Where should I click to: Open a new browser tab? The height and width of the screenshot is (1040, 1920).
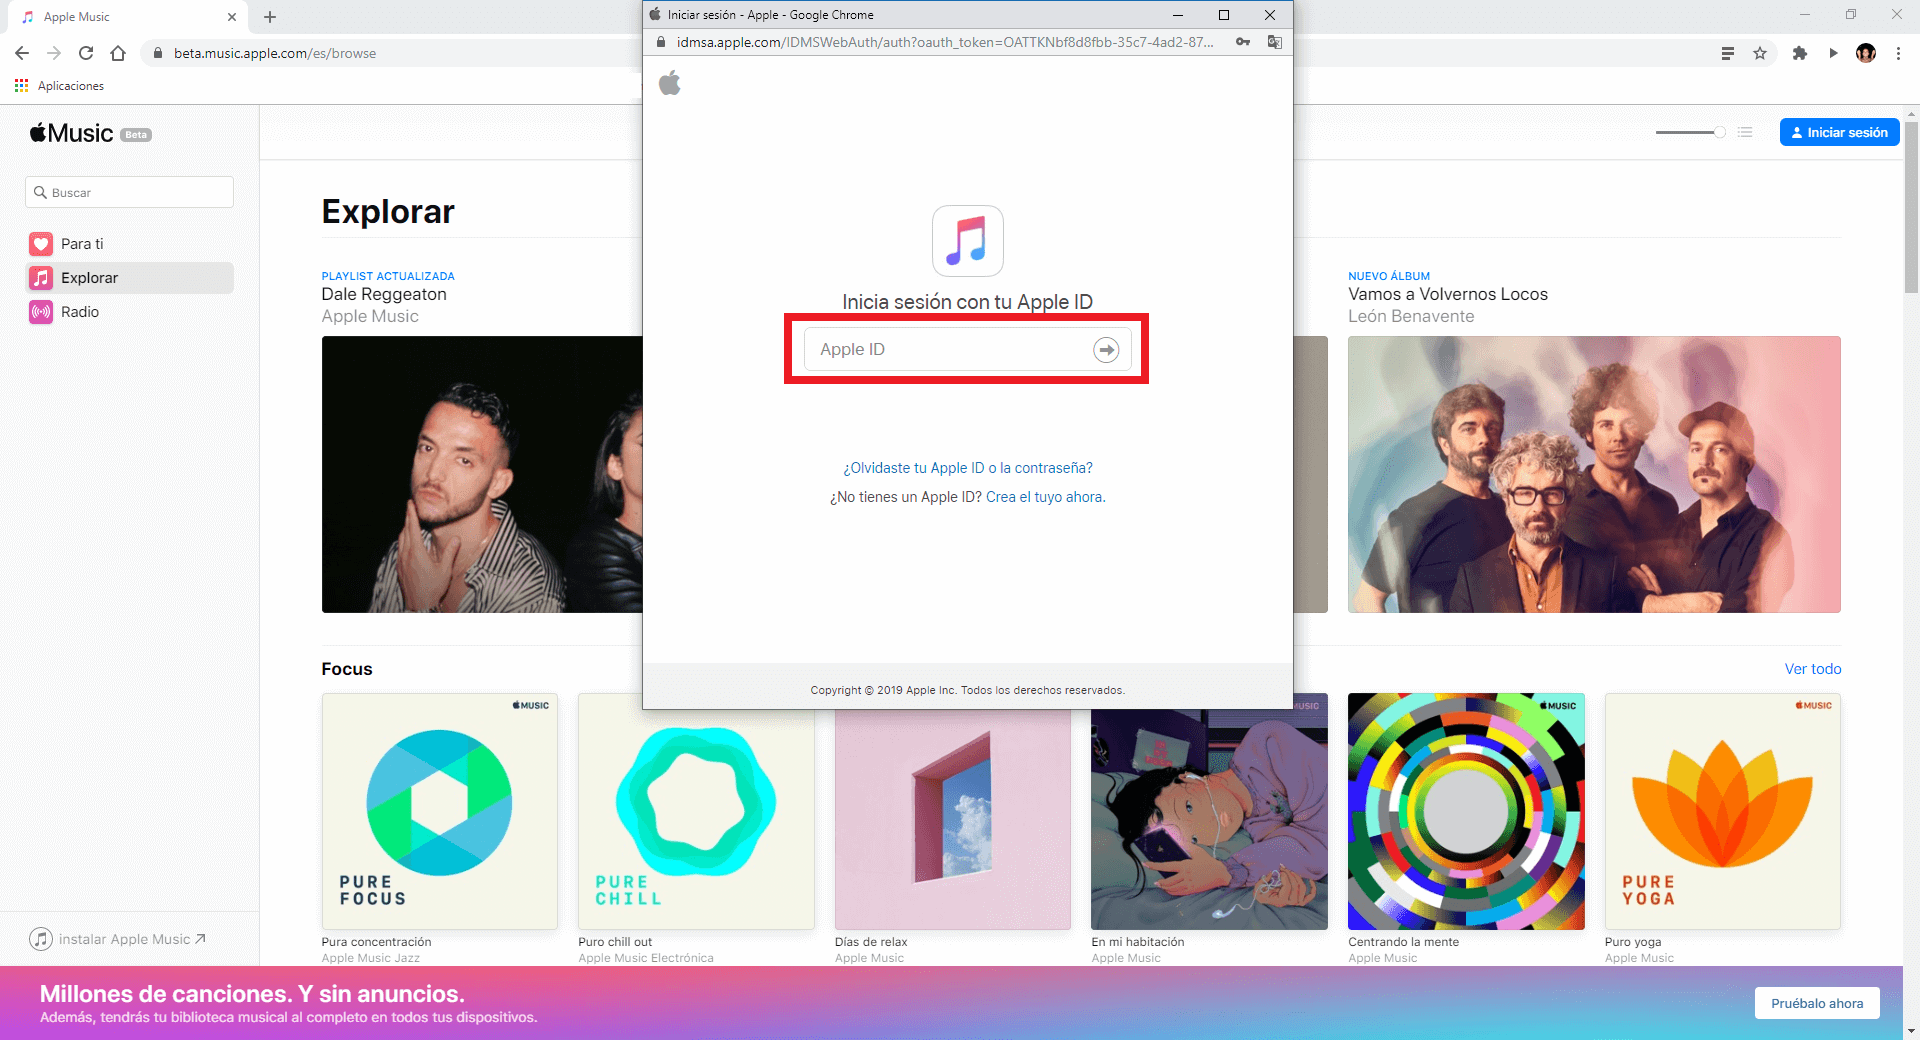coord(270,17)
